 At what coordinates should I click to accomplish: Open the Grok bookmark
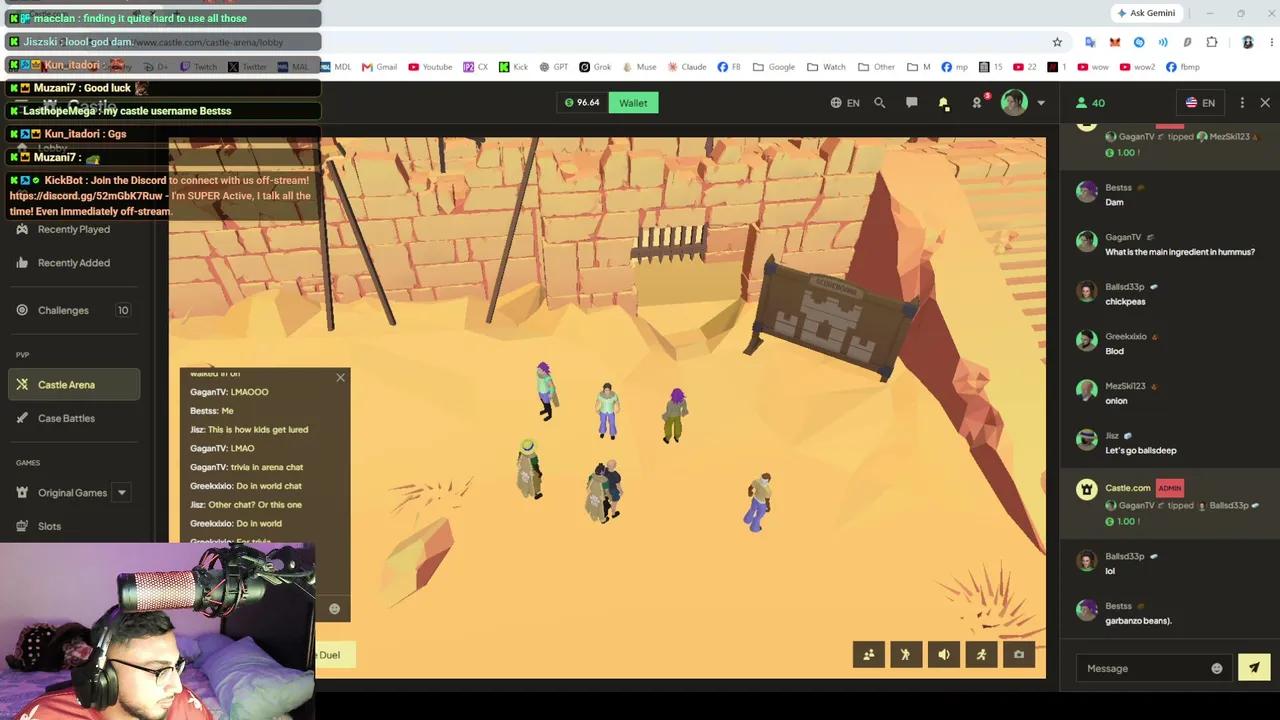click(x=595, y=67)
